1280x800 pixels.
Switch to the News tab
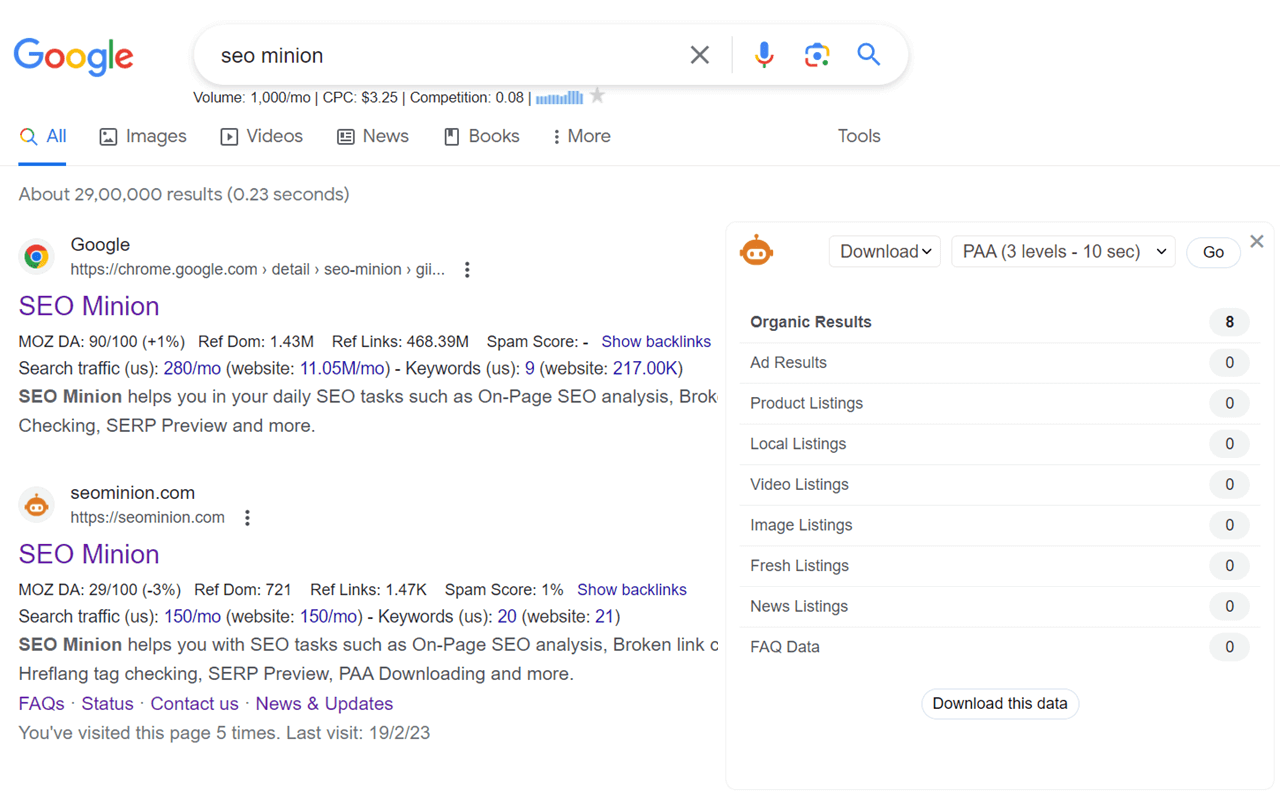tap(372, 136)
